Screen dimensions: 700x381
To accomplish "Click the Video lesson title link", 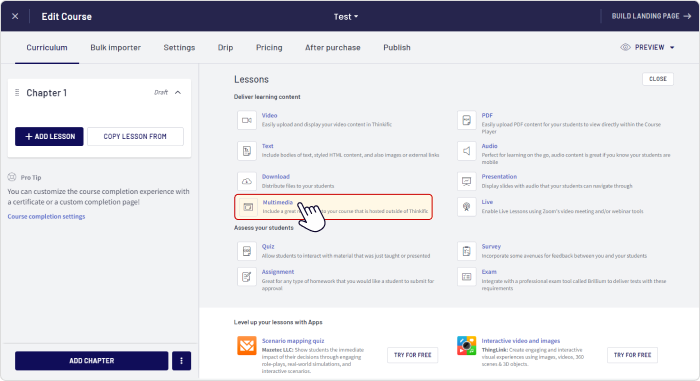I will [269, 115].
